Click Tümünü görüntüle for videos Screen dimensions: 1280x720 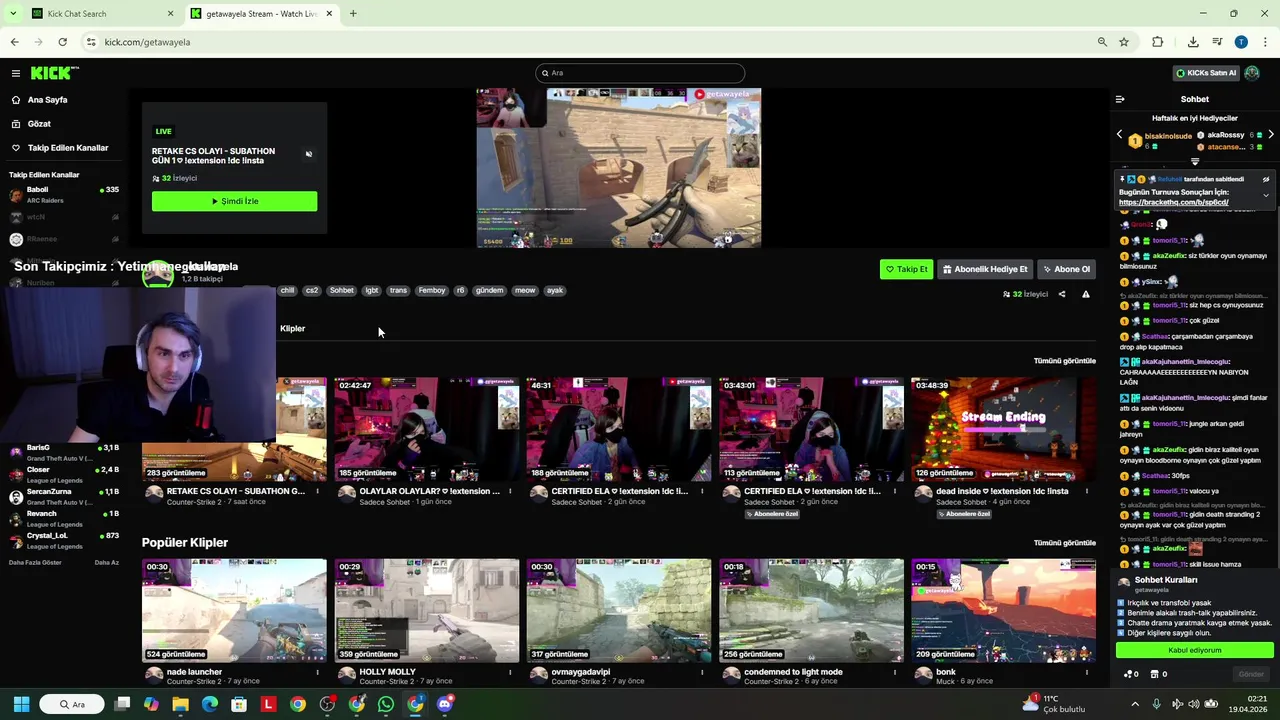click(1065, 361)
